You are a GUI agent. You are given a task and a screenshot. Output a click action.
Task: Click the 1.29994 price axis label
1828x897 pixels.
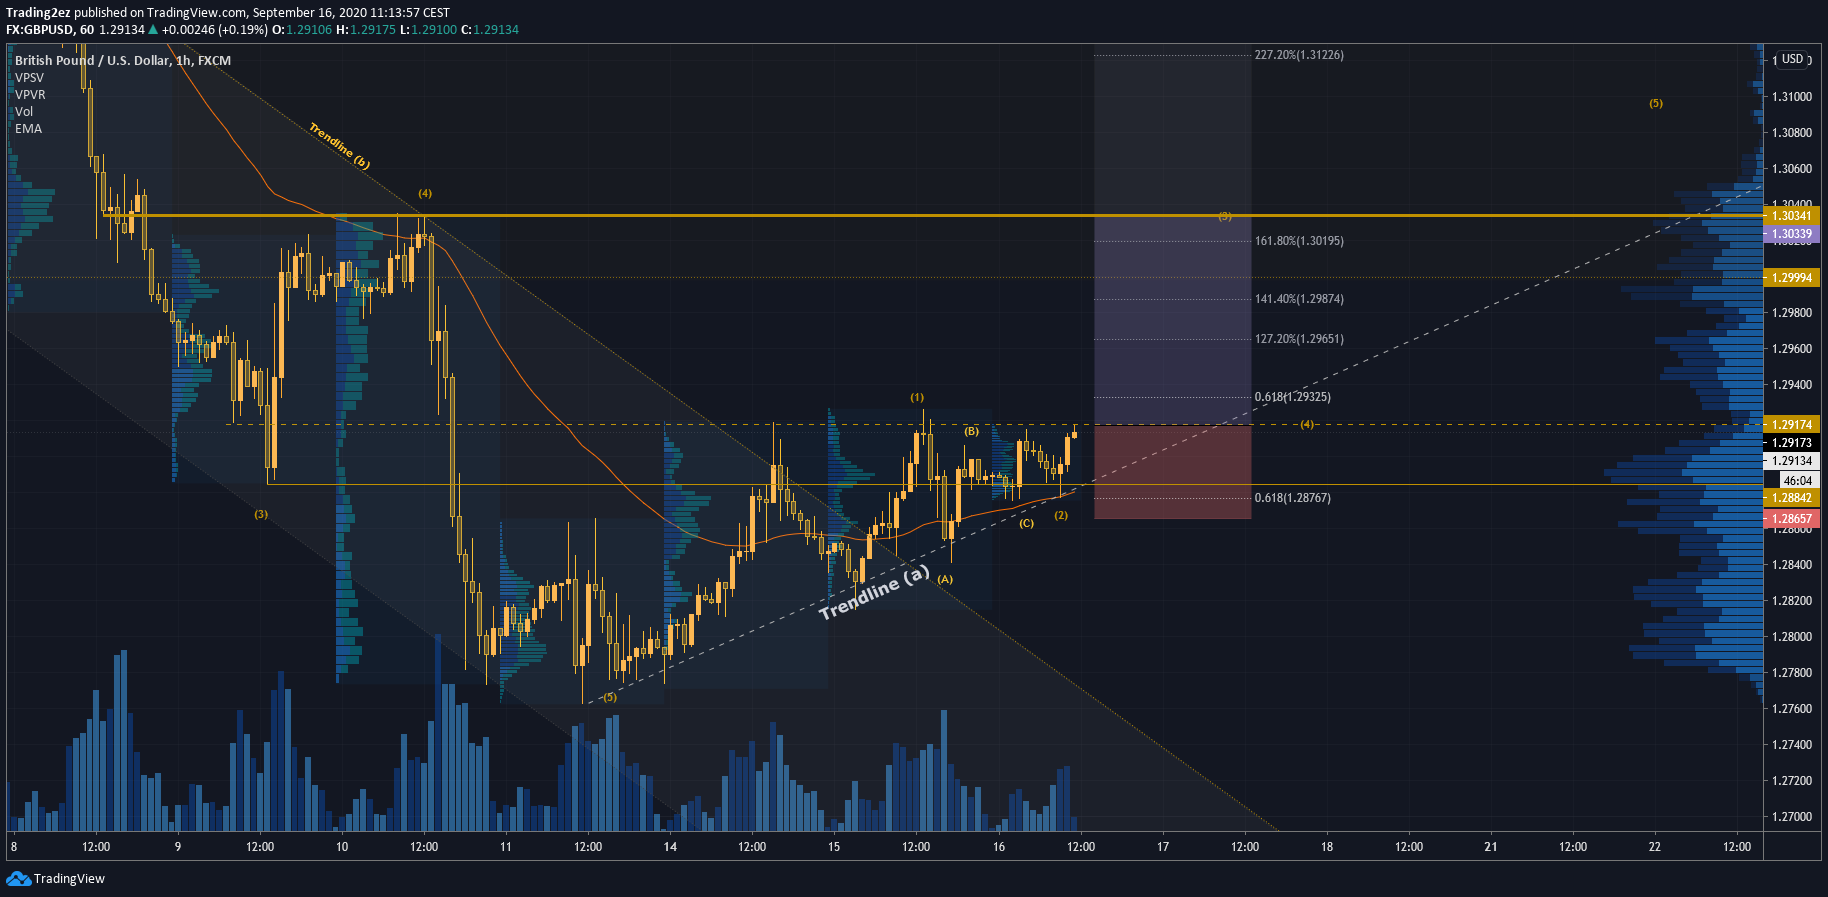(x=1791, y=278)
